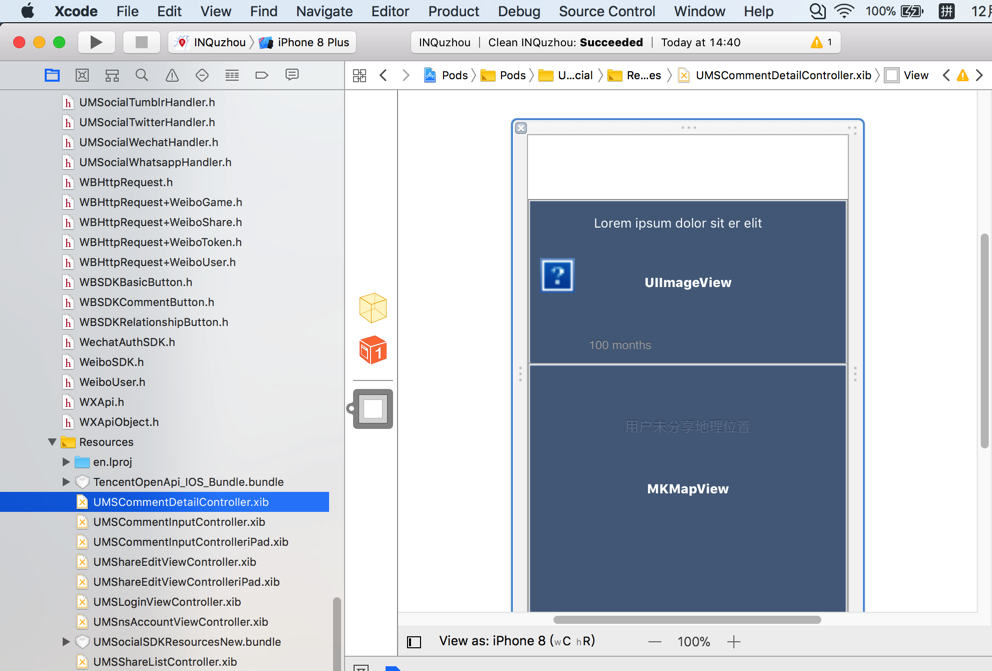992x671 pixels.
Task: Expand UMSocialSDKResourcesNew.bundle
Action: tap(66, 642)
